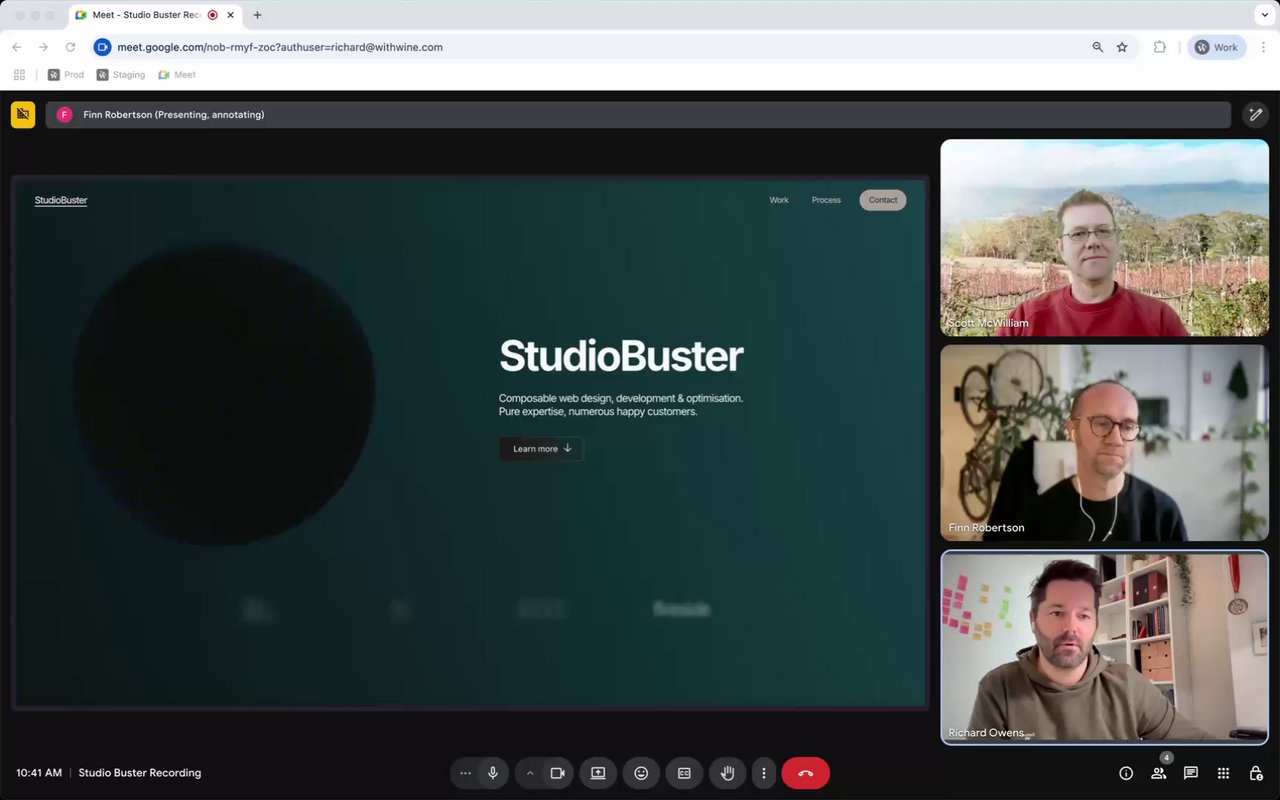Reload the Meet page
The width and height of the screenshot is (1280, 800).
coord(70,47)
